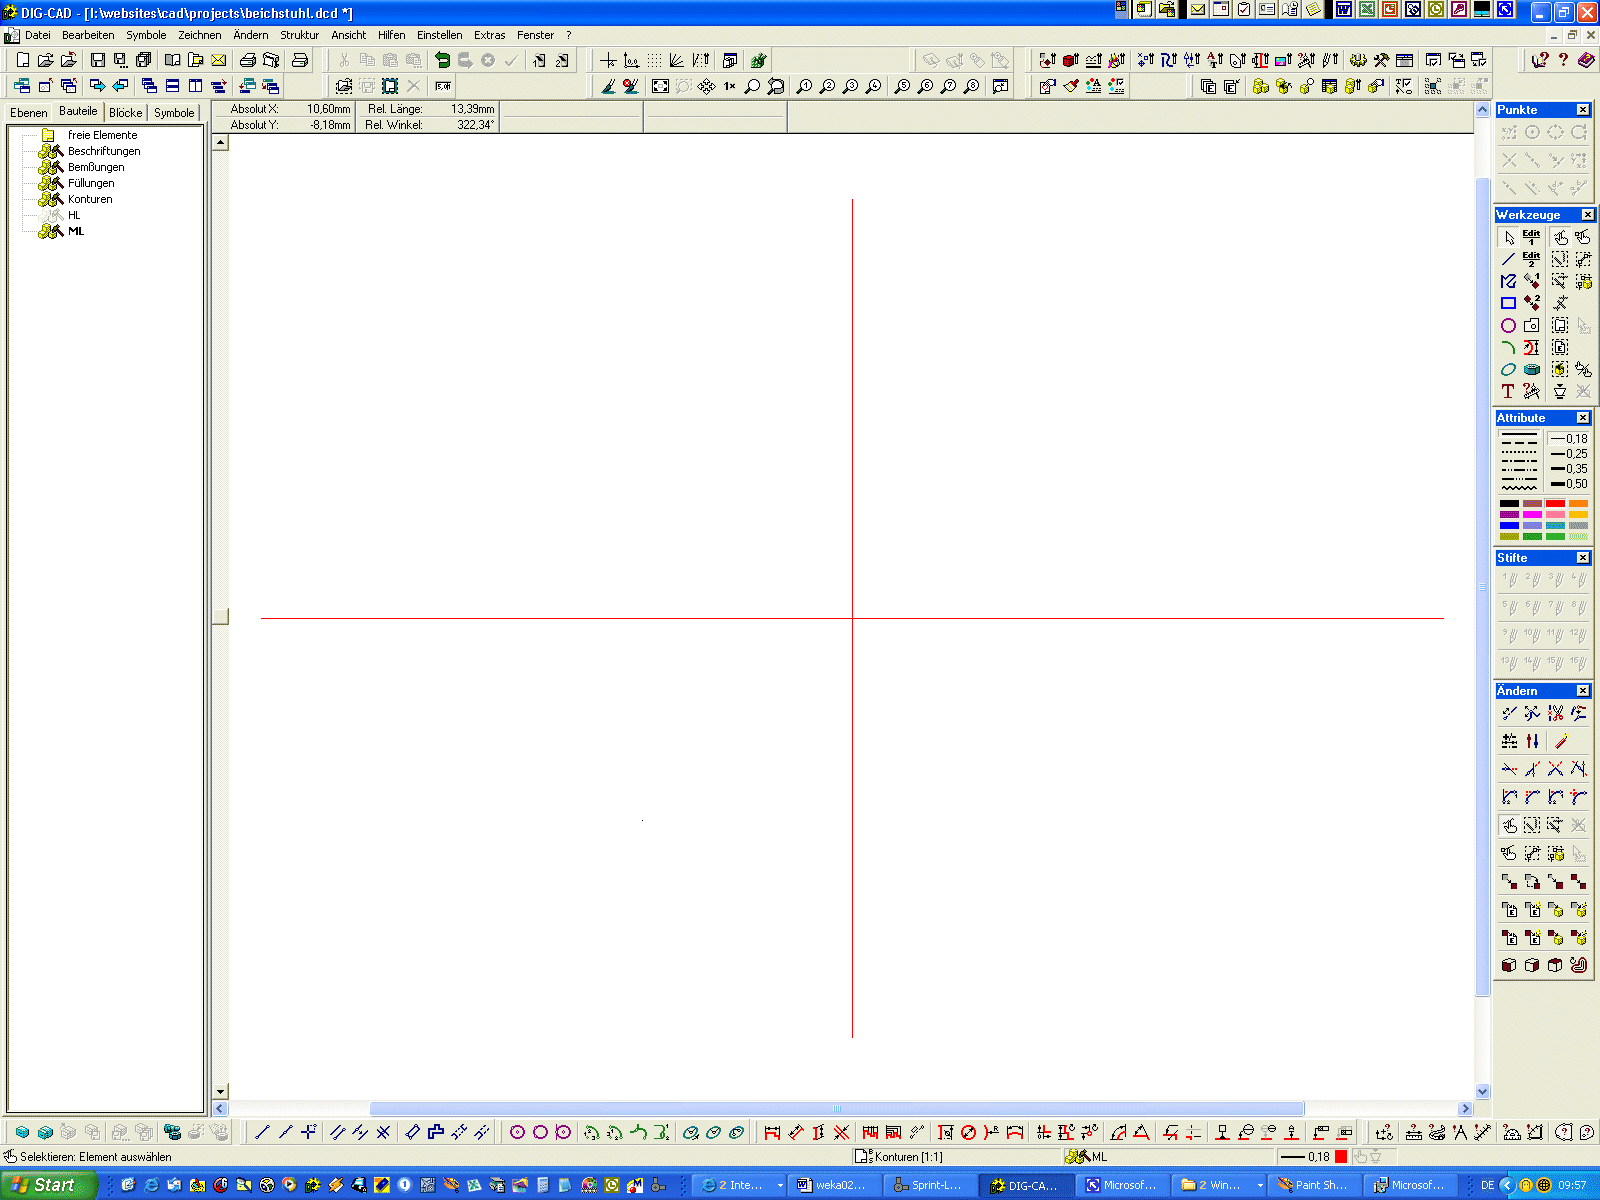Screen dimensions: 1600x1200
Task: Close the Stifte panel
Action: point(1583,558)
